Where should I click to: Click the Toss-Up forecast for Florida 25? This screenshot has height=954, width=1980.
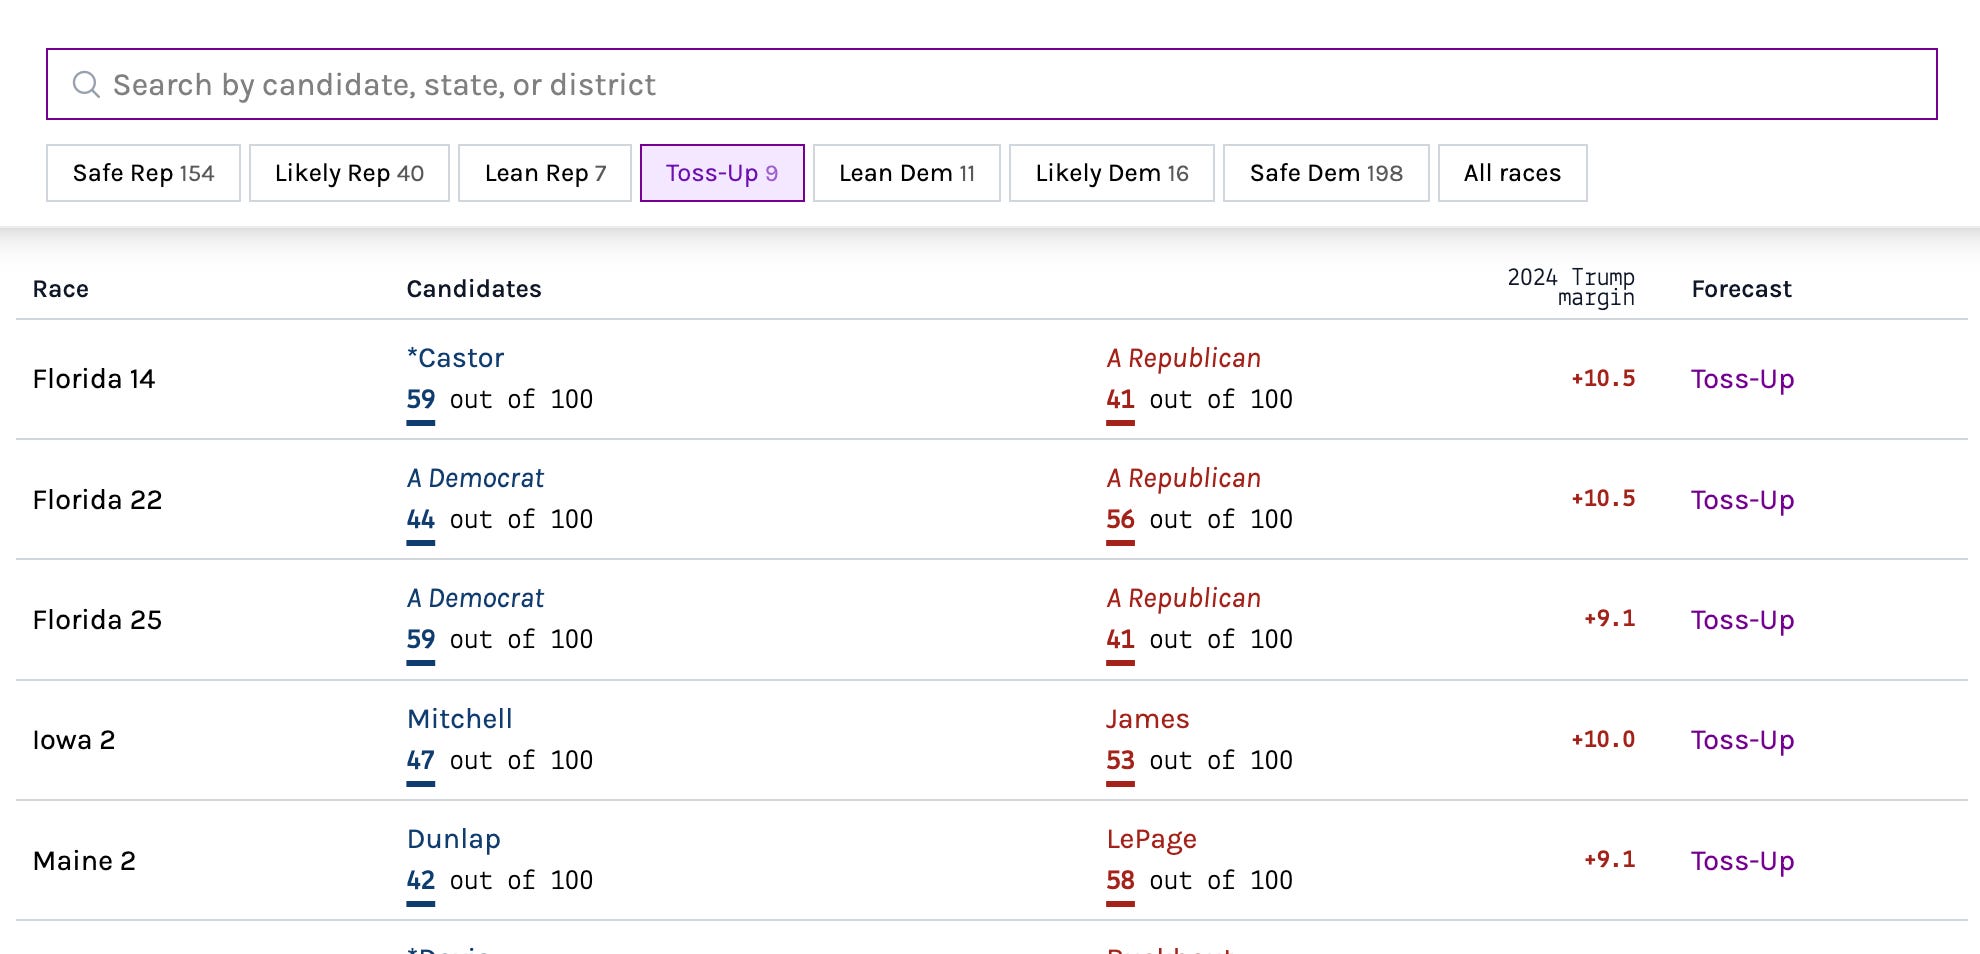pos(1743,620)
